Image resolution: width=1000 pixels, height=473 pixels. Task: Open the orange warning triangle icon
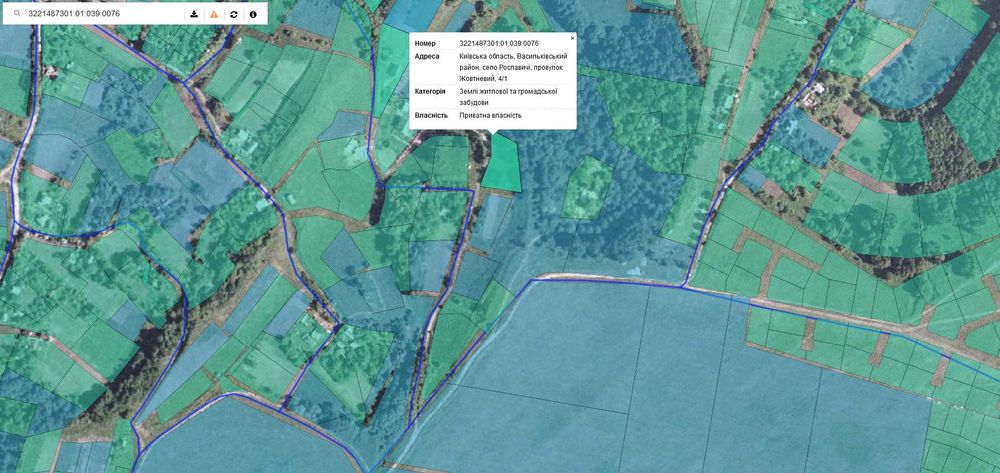click(x=214, y=14)
